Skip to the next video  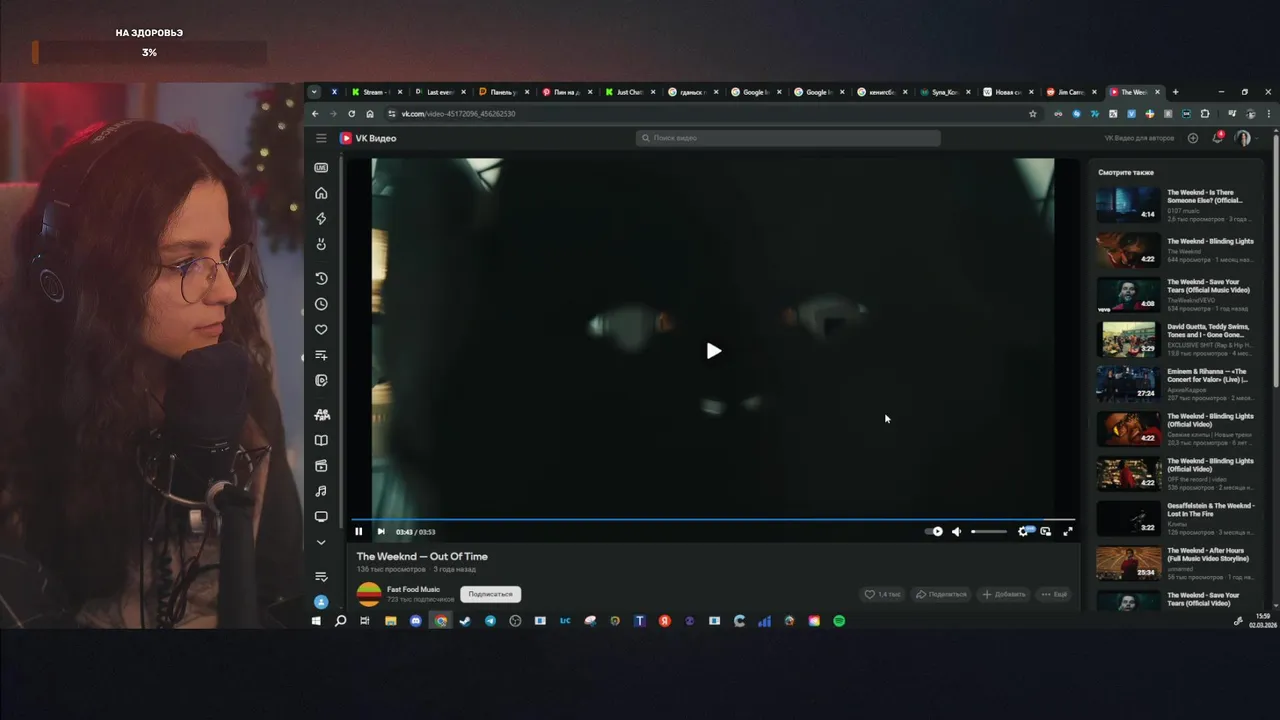[381, 532]
